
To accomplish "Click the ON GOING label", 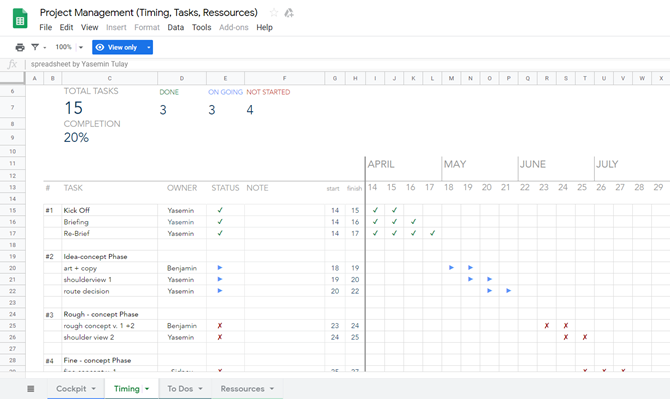I will [x=225, y=92].
